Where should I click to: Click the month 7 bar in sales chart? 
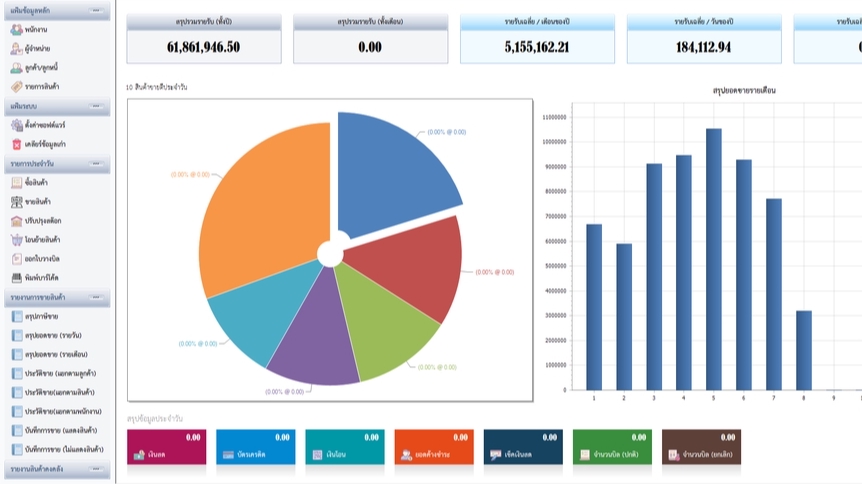773,294
